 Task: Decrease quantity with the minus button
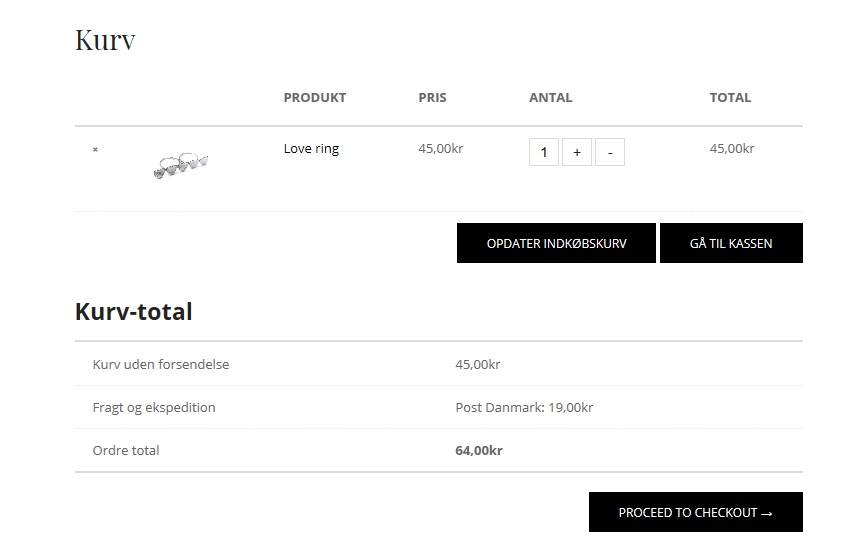coord(610,152)
